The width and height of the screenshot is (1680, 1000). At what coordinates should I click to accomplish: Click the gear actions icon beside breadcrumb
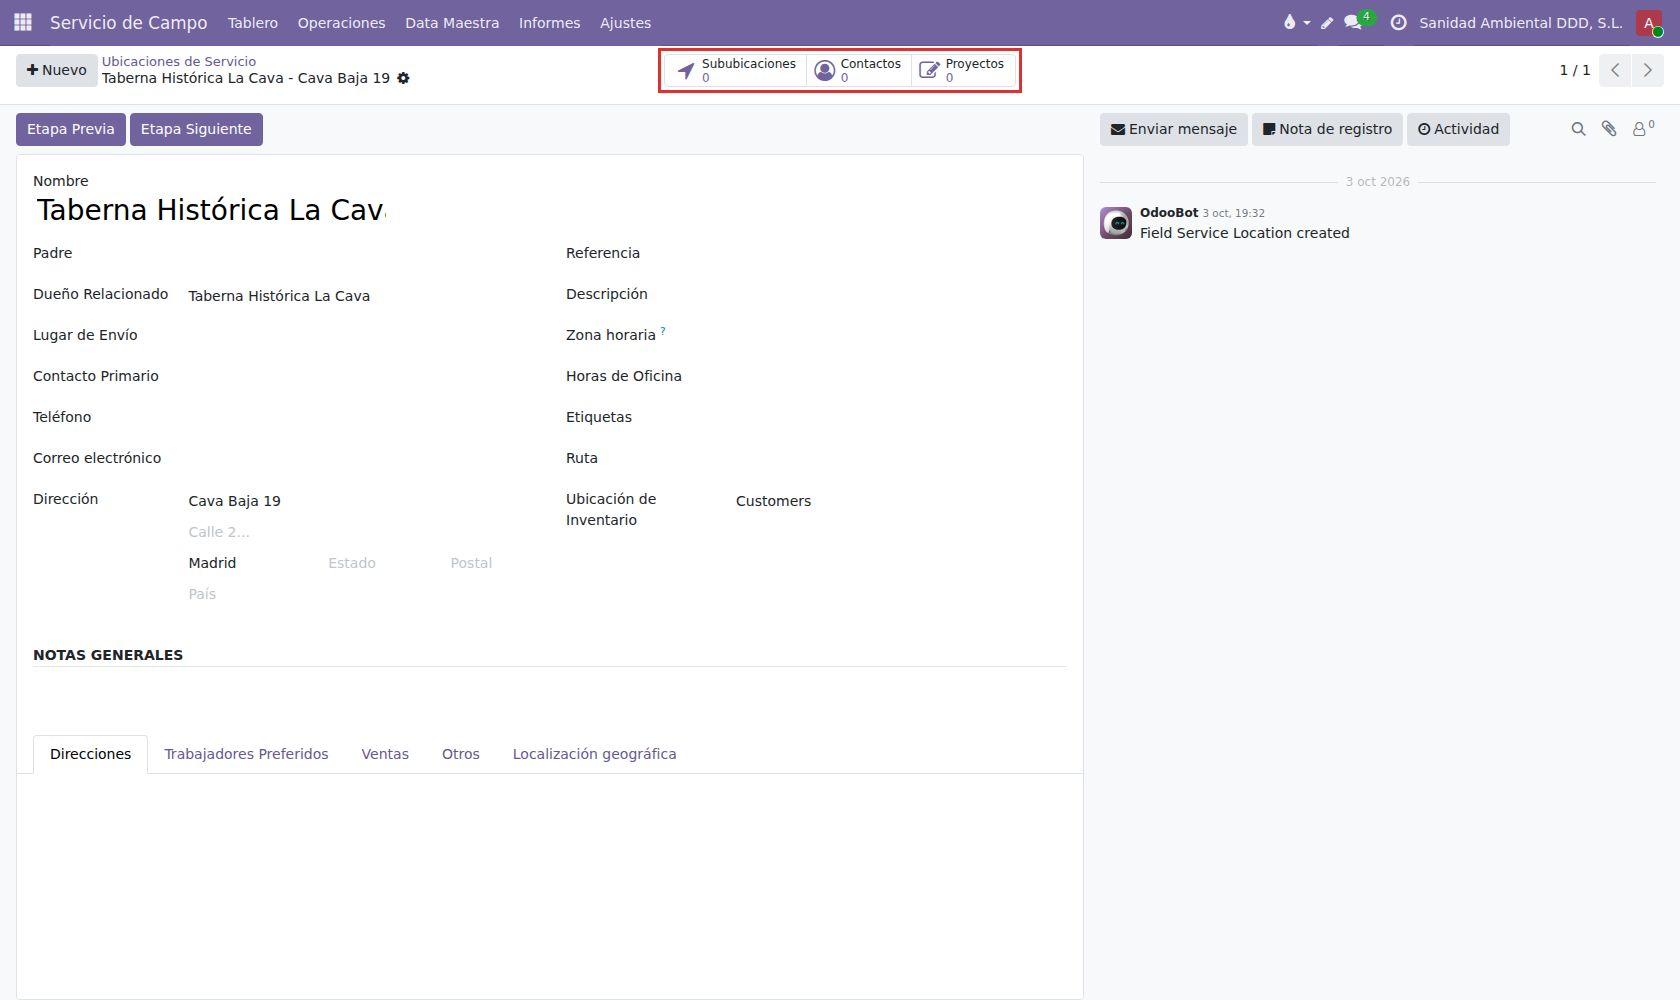[403, 78]
